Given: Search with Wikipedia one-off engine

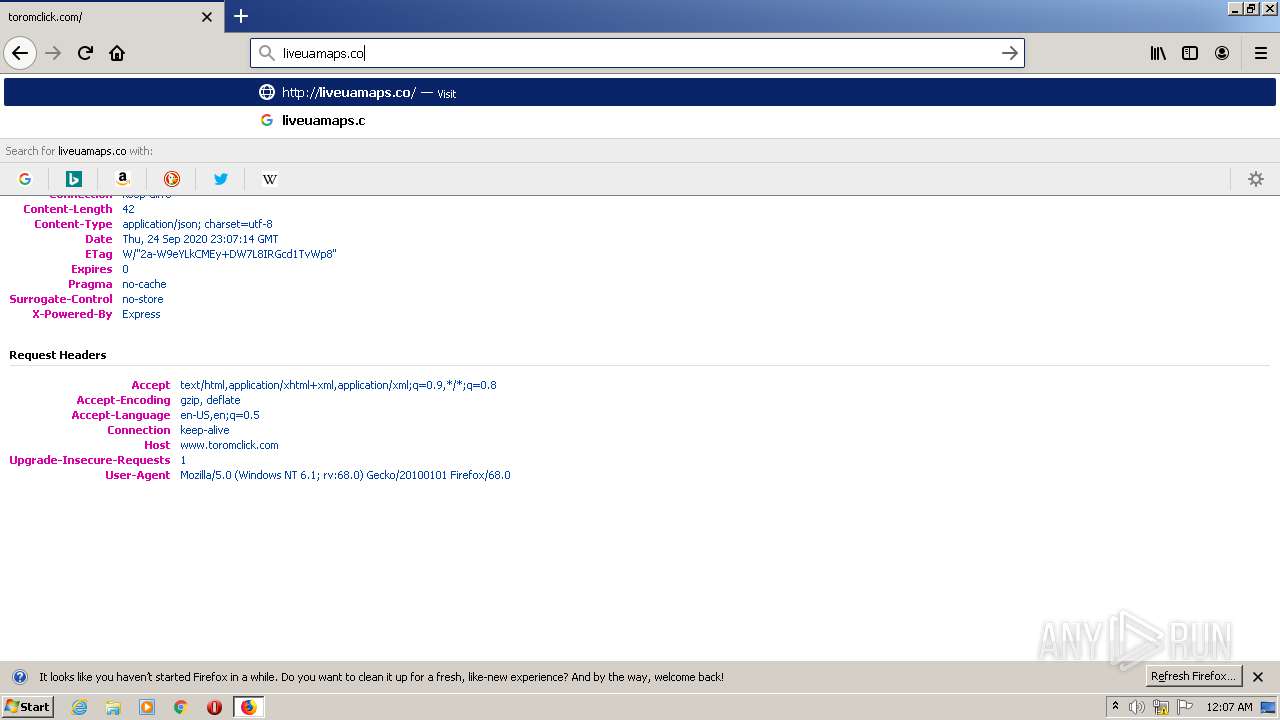Looking at the screenshot, I should (x=270, y=179).
